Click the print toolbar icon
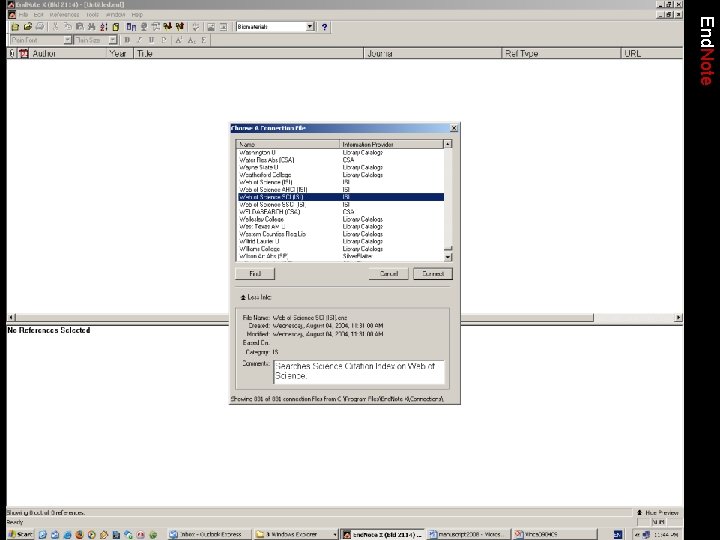 tap(40, 27)
